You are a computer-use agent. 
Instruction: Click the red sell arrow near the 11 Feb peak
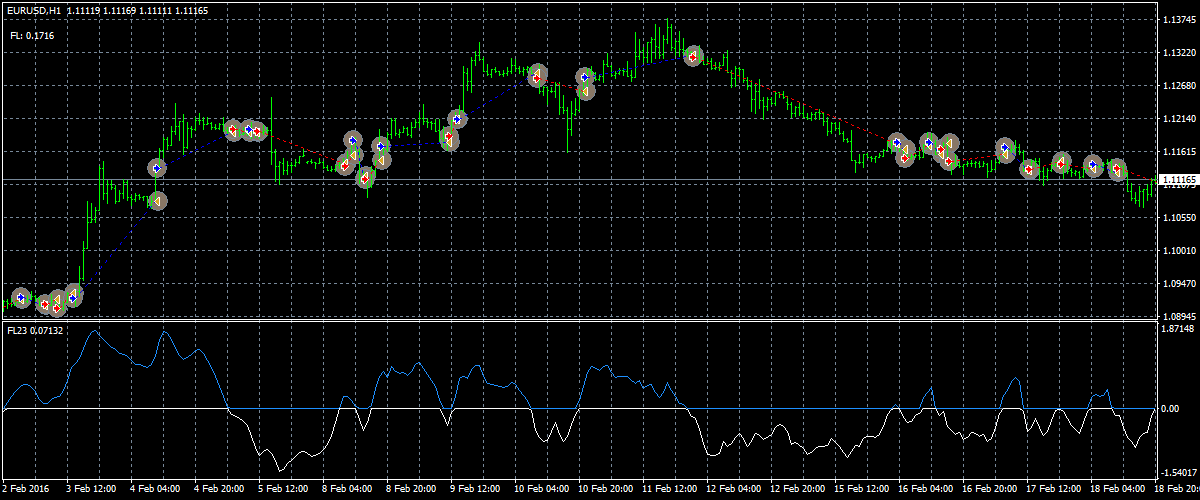coord(692,57)
